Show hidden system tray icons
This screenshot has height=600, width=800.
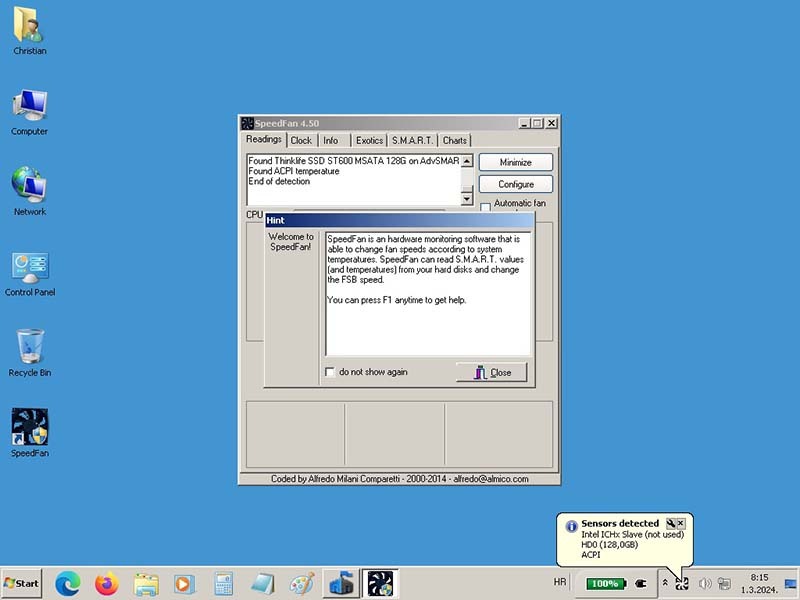(x=665, y=583)
